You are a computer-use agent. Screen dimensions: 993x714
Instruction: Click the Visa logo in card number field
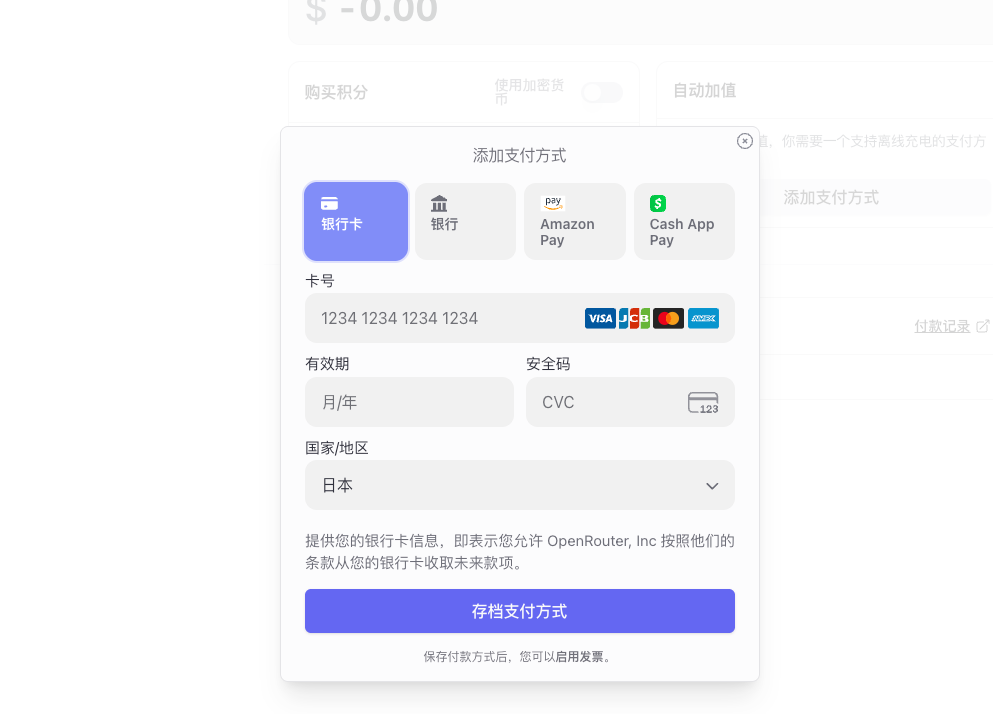tap(600, 318)
